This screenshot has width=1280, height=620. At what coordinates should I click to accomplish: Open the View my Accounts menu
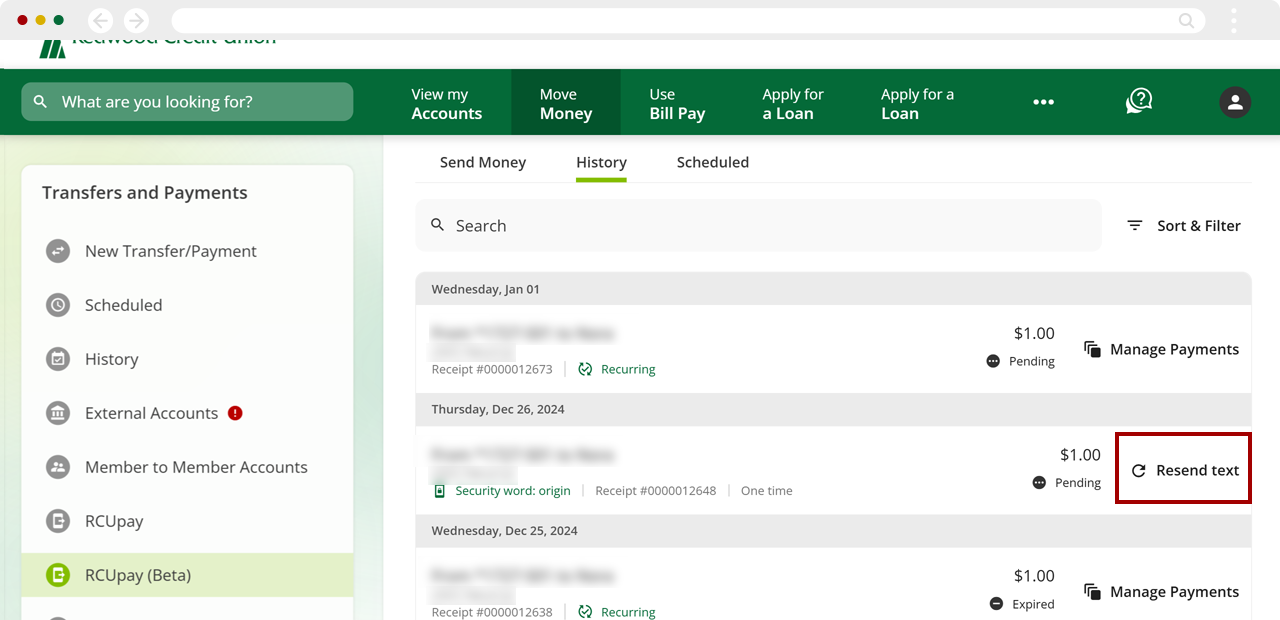(x=446, y=104)
